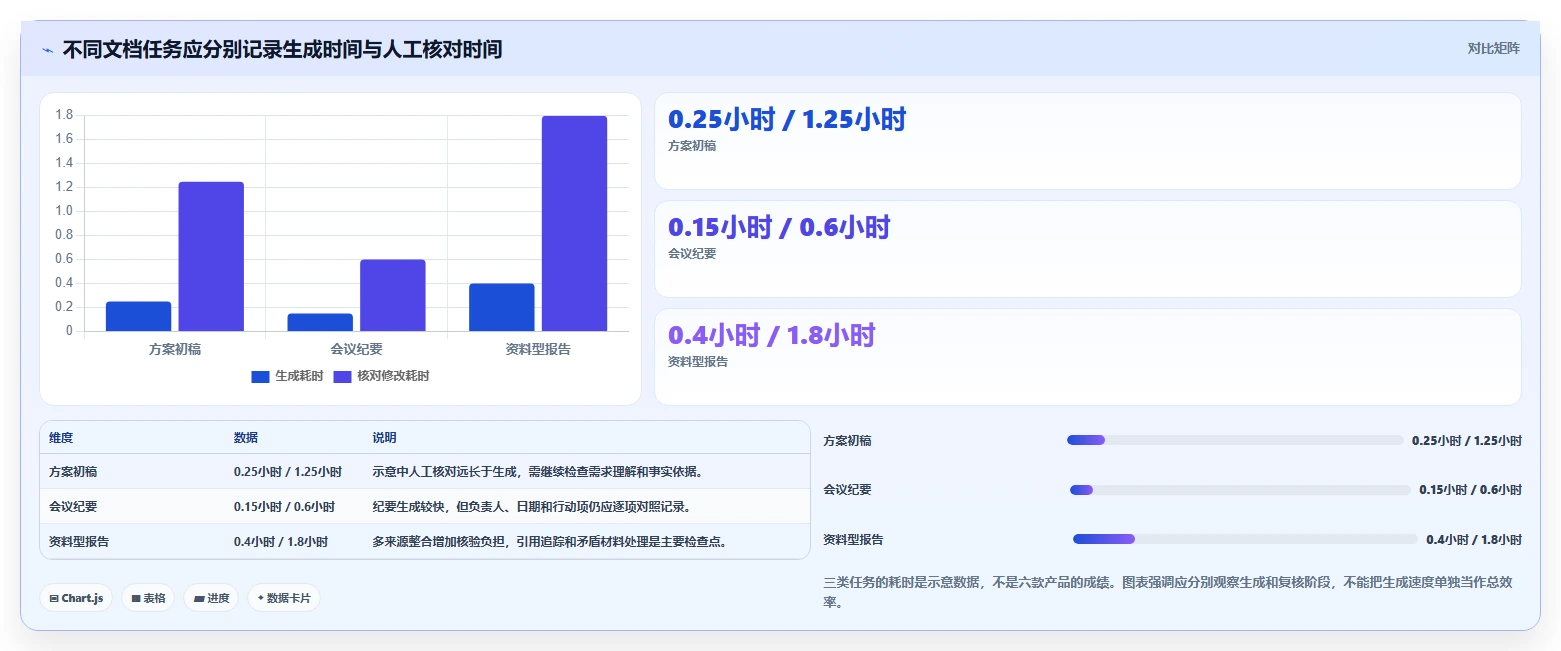Viewport: 1561px width, 651px height.
Task: Click the 对比矩阵 label in header
Action: pos(1493,49)
